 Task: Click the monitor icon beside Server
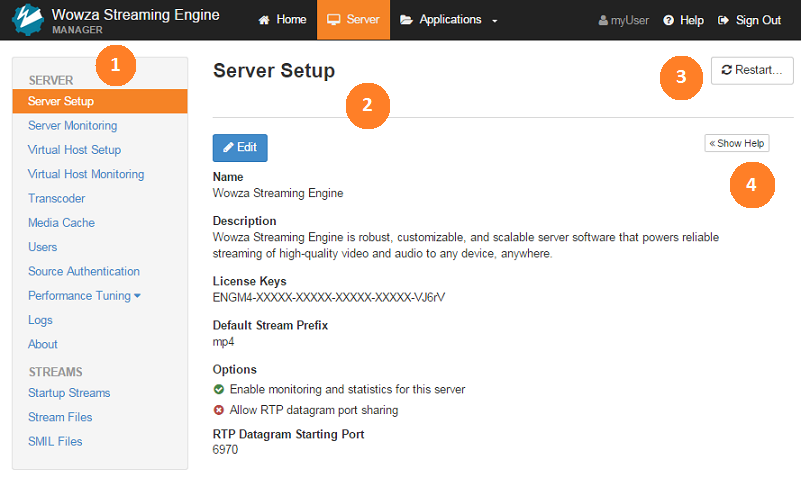point(334,20)
